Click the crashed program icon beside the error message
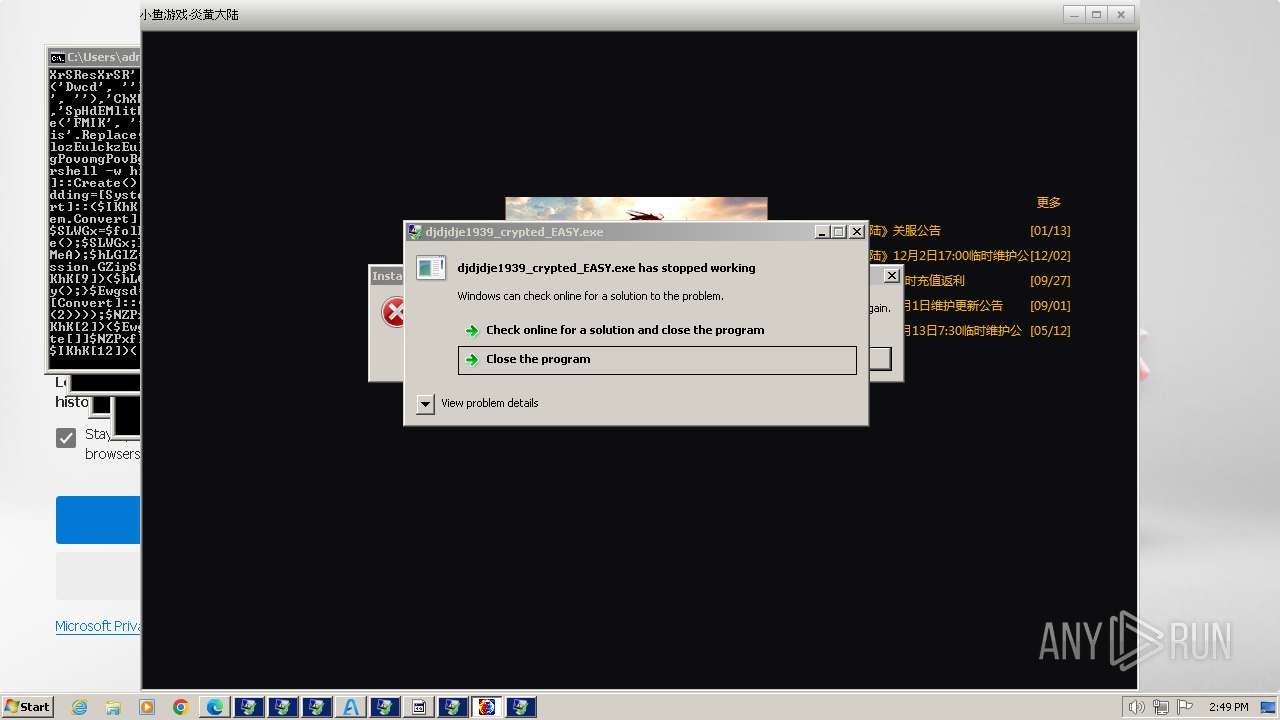Viewport: 1280px width, 720px height. pos(431,267)
